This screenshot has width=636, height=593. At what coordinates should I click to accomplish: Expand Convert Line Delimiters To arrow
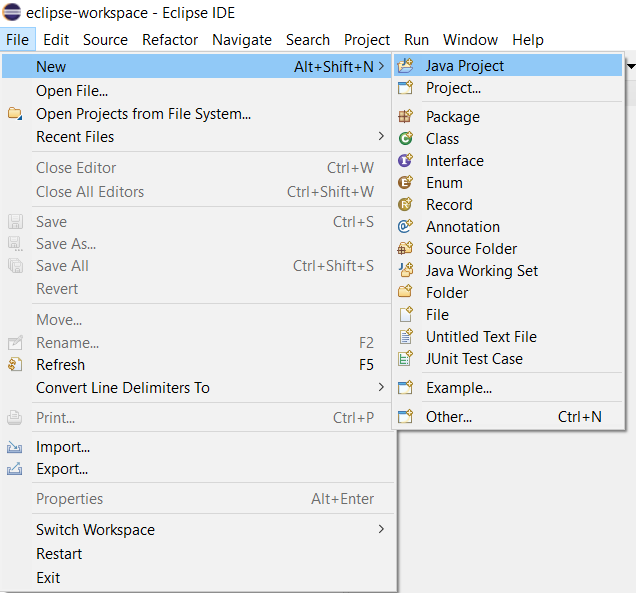(x=381, y=388)
